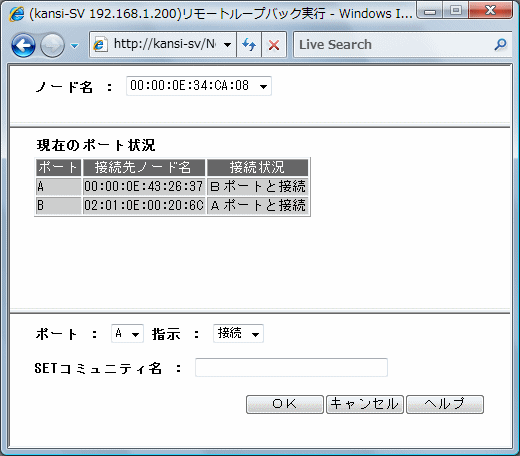Click the 接続状況 column header
The image size is (520, 456).
258,167
